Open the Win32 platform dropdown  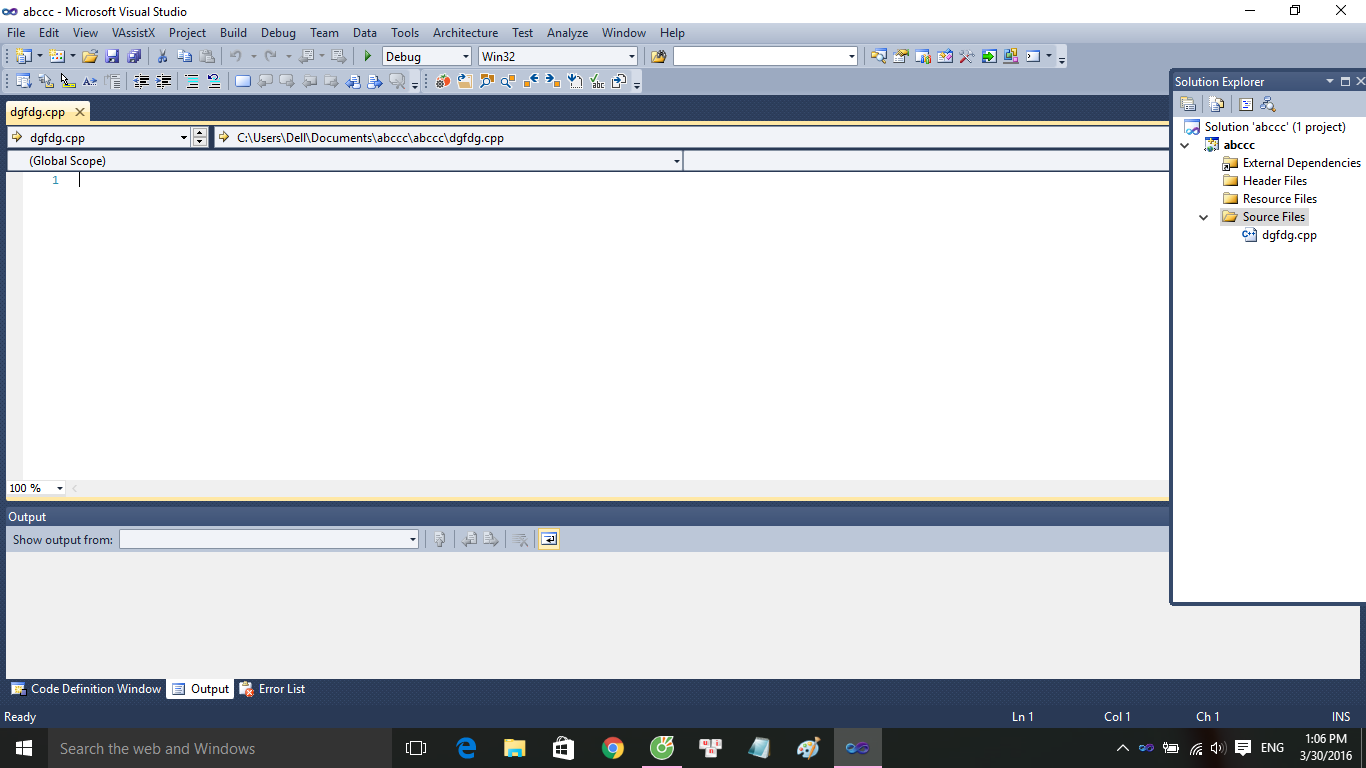632,57
